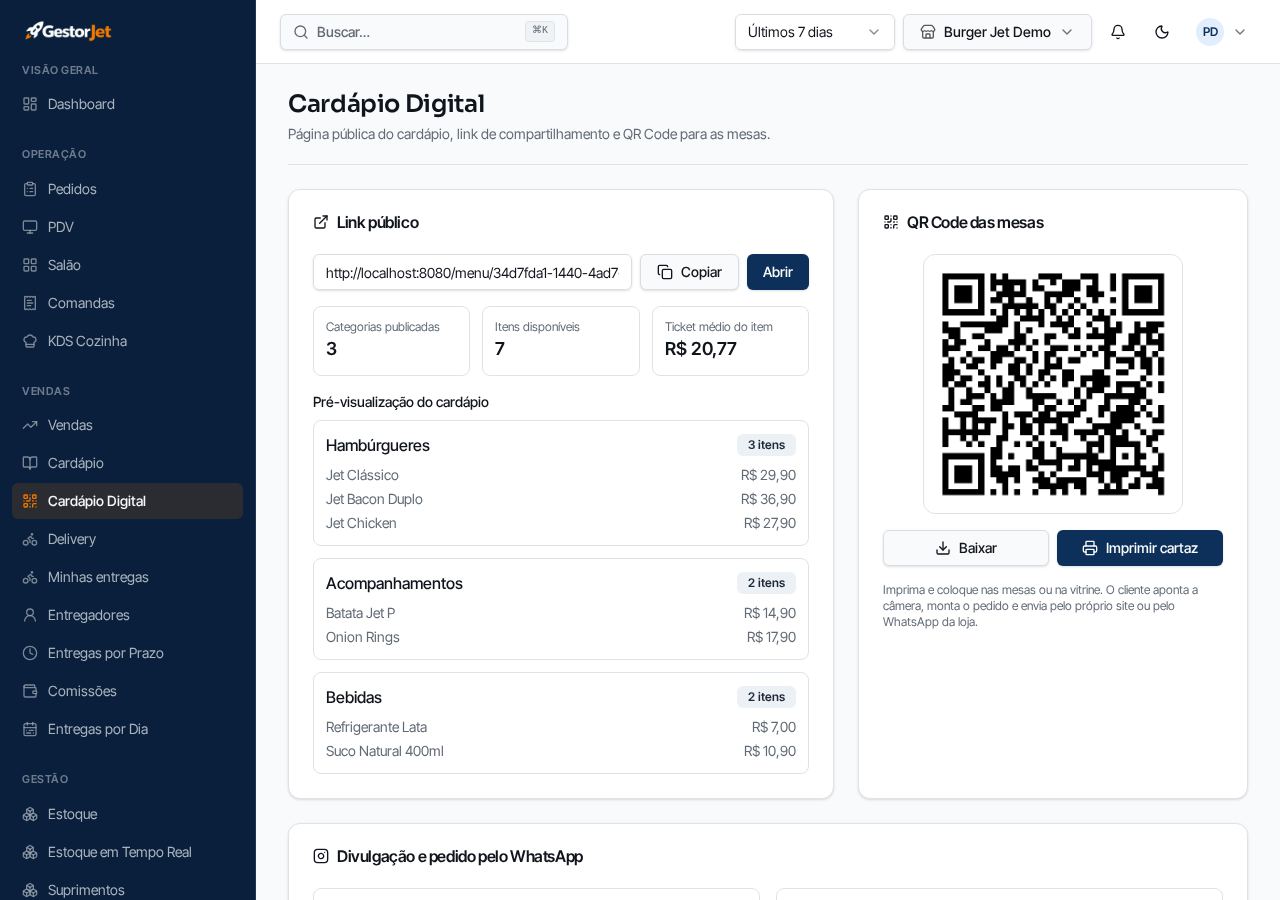Click Imprimir cartaz button
The width and height of the screenshot is (1280, 900).
[1140, 548]
